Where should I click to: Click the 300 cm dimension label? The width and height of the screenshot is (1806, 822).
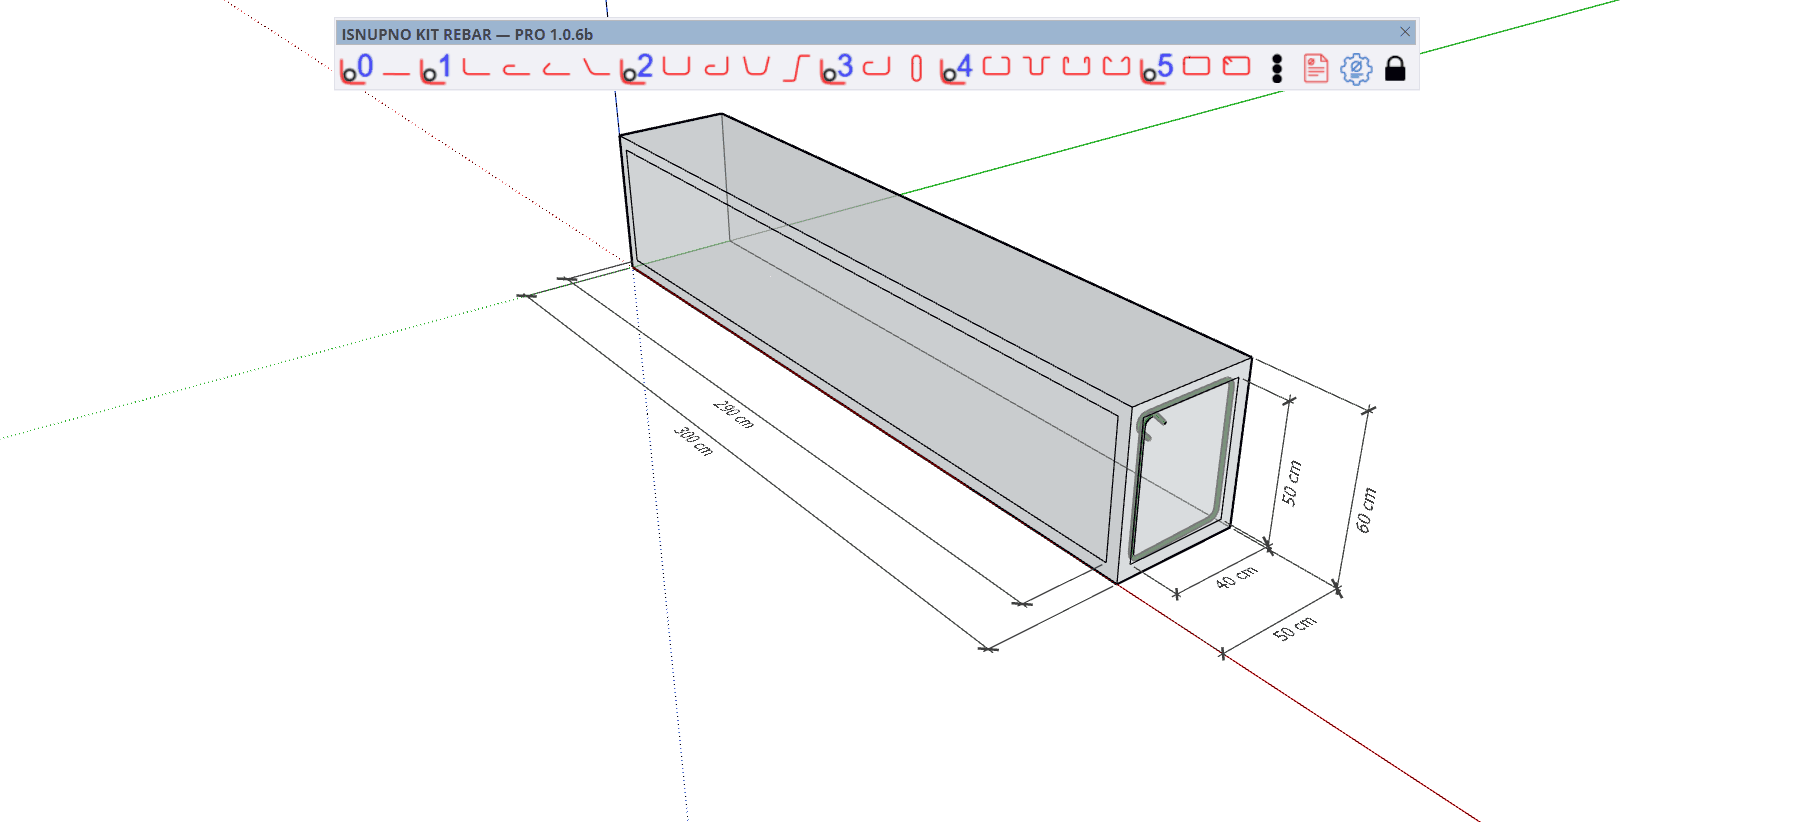(693, 441)
